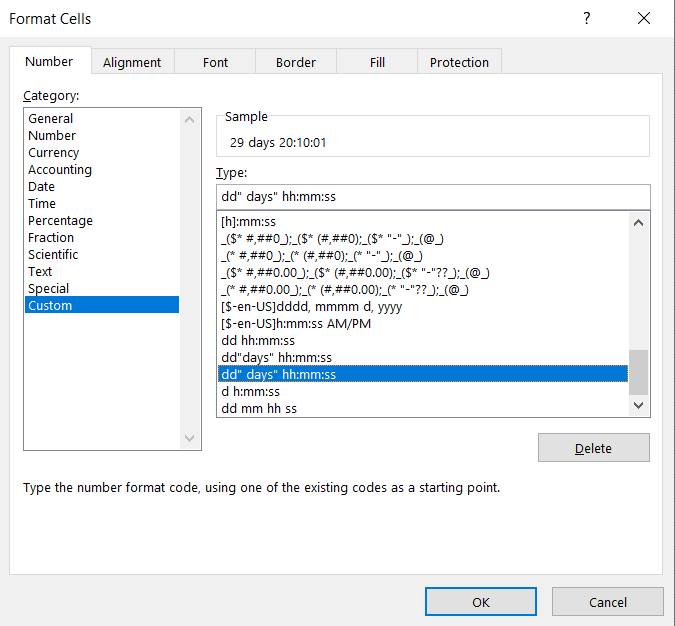Select Currency in the Category list
675x626 pixels.
point(53,153)
